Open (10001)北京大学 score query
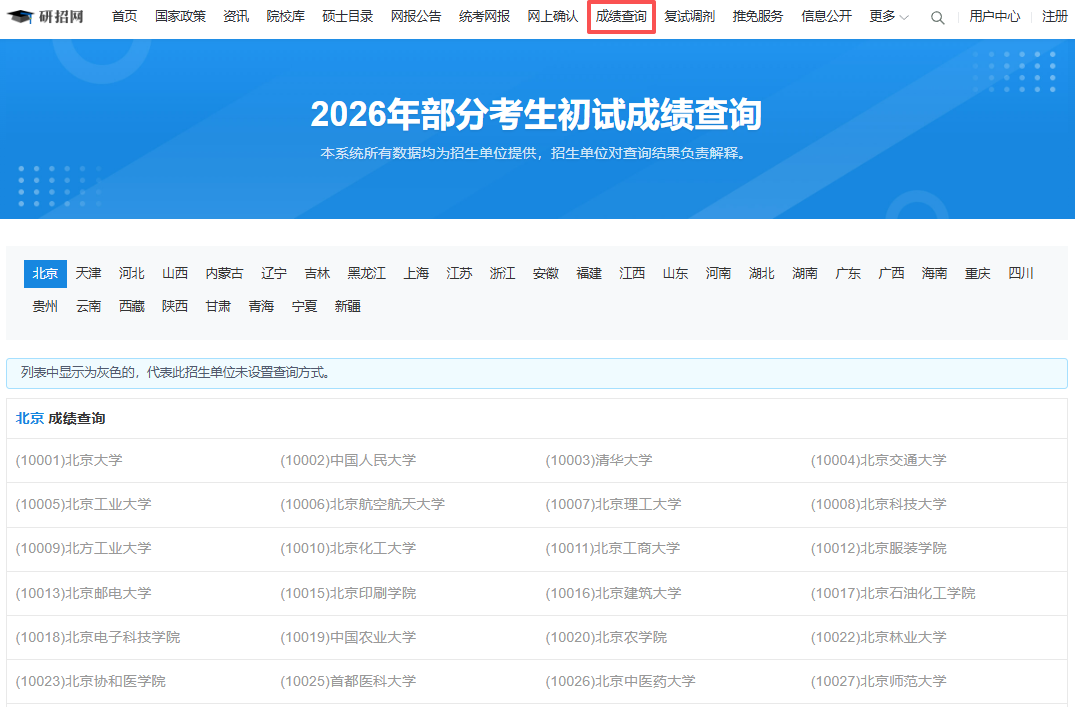 tap(69, 461)
